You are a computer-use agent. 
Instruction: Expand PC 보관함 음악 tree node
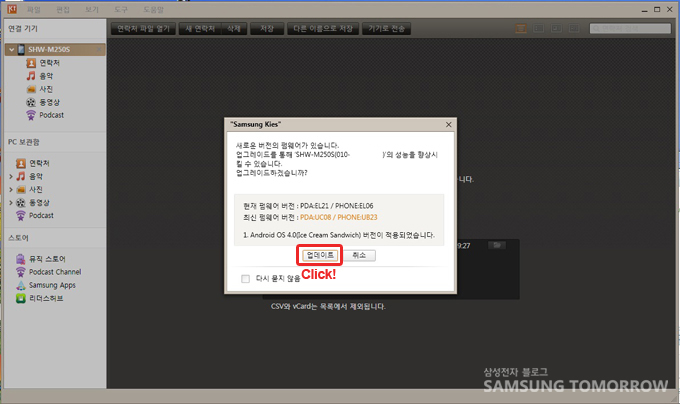11,176
